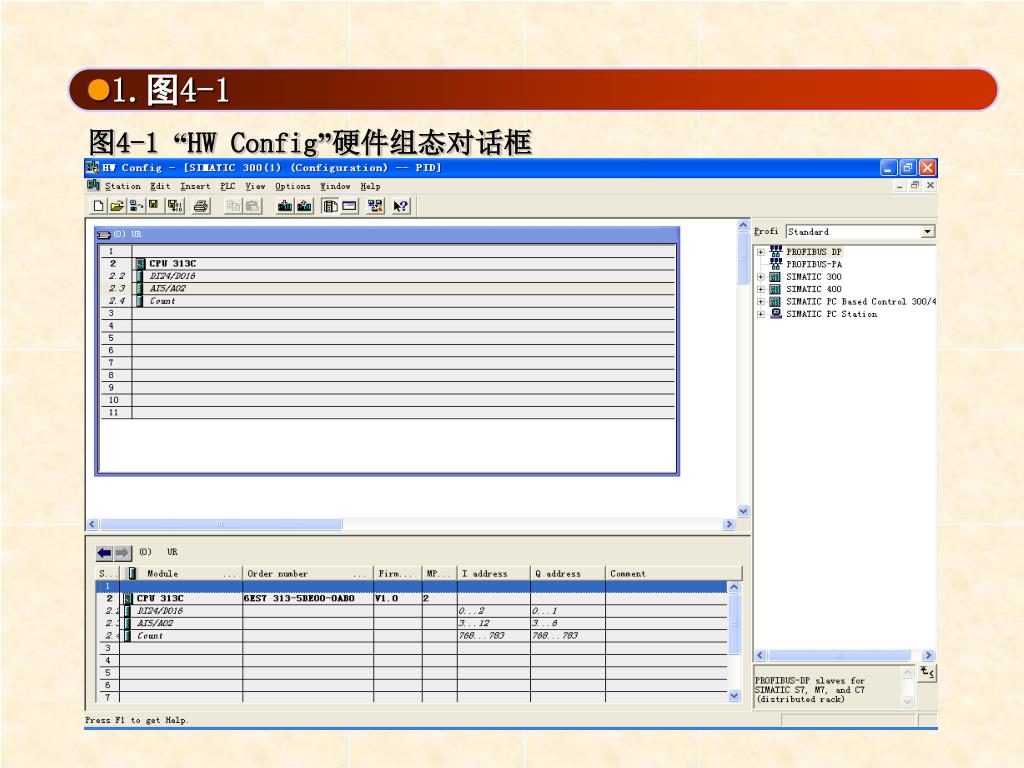Click the Firmware column header
1024x768 pixels.
pos(397,573)
